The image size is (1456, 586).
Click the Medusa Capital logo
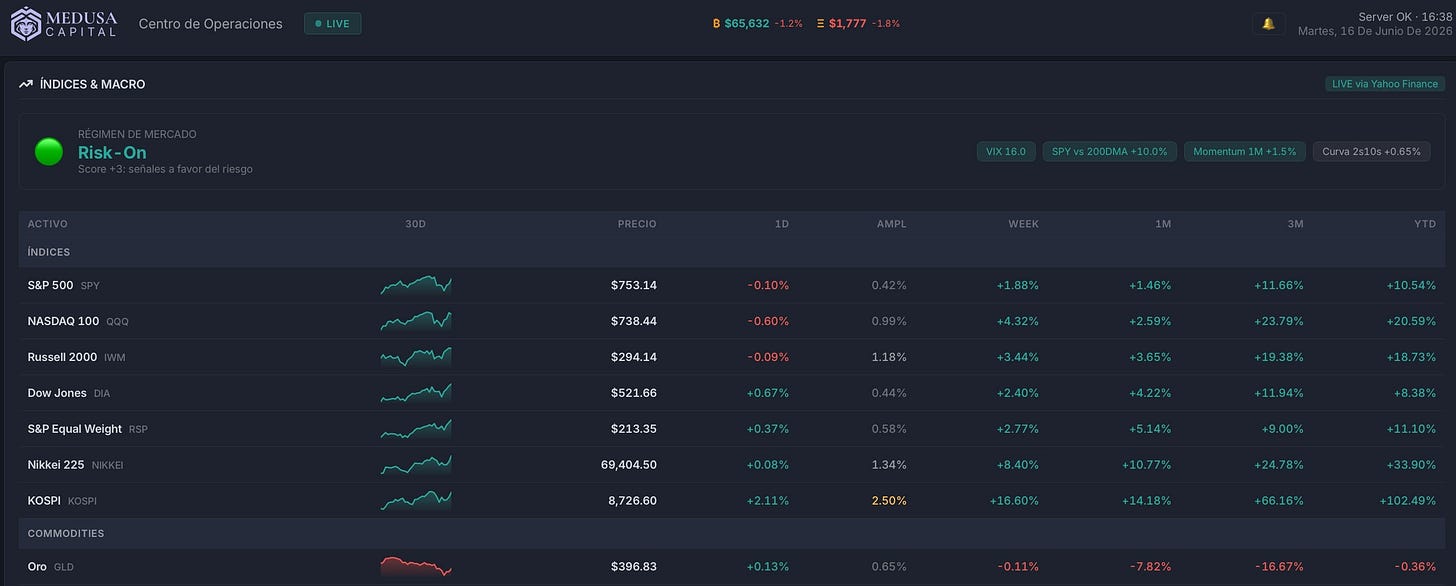tap(64, 23)
